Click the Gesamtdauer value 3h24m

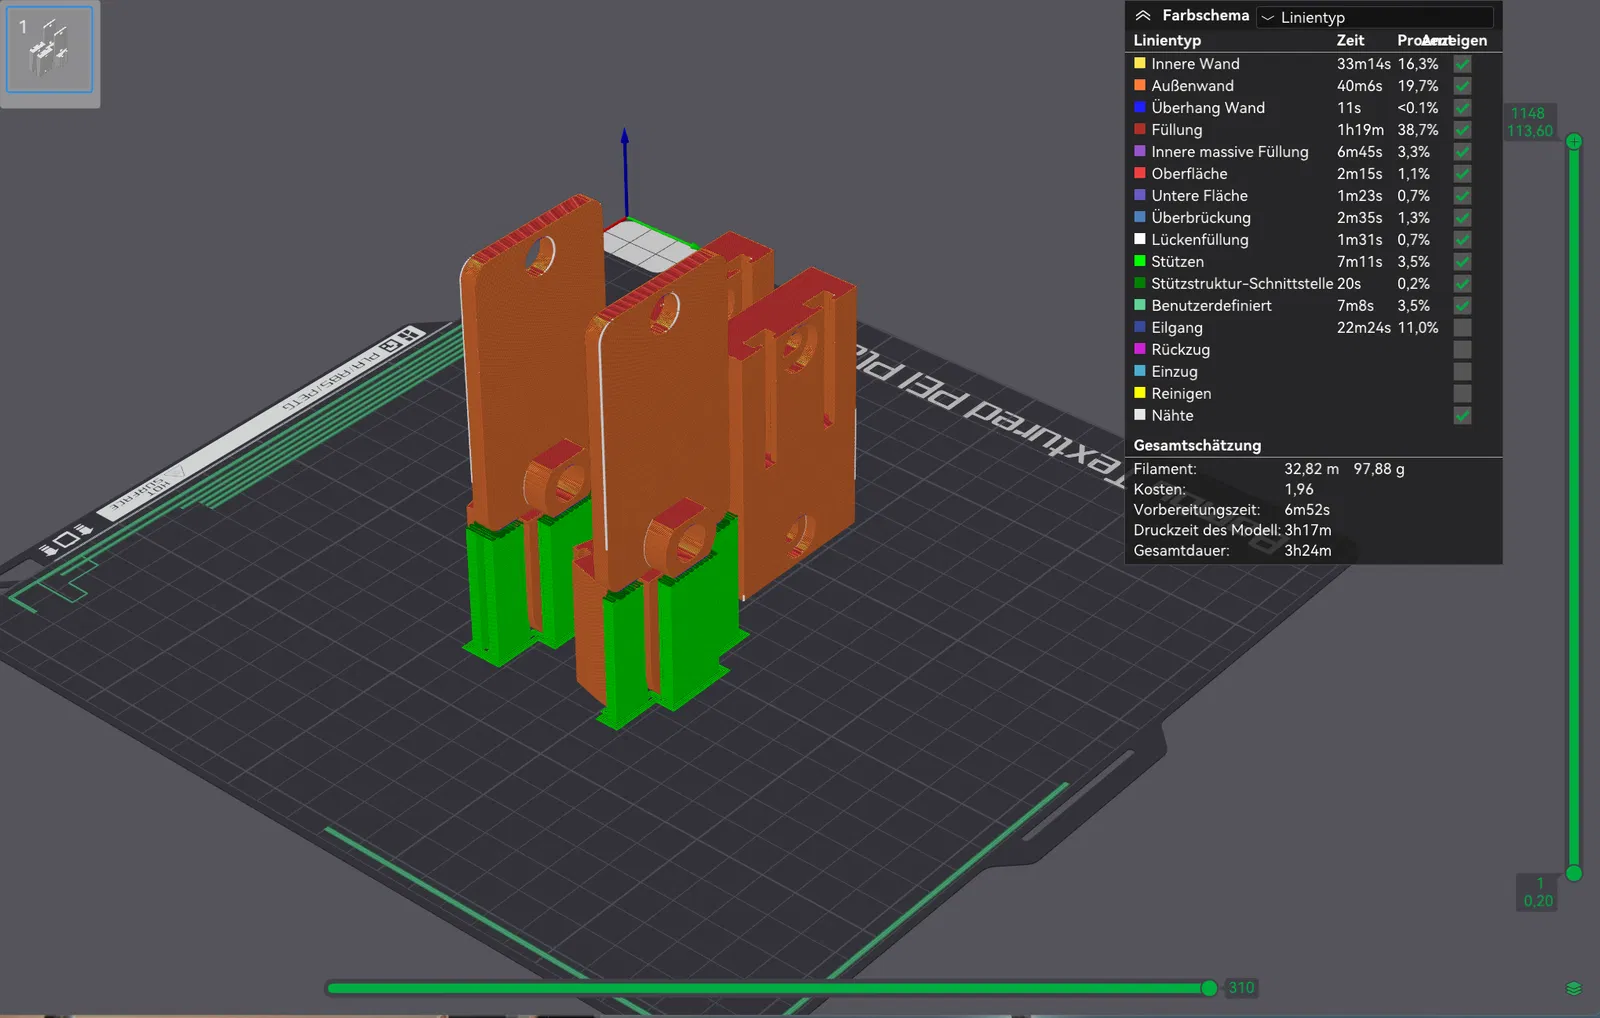(x=1308, y=551)
